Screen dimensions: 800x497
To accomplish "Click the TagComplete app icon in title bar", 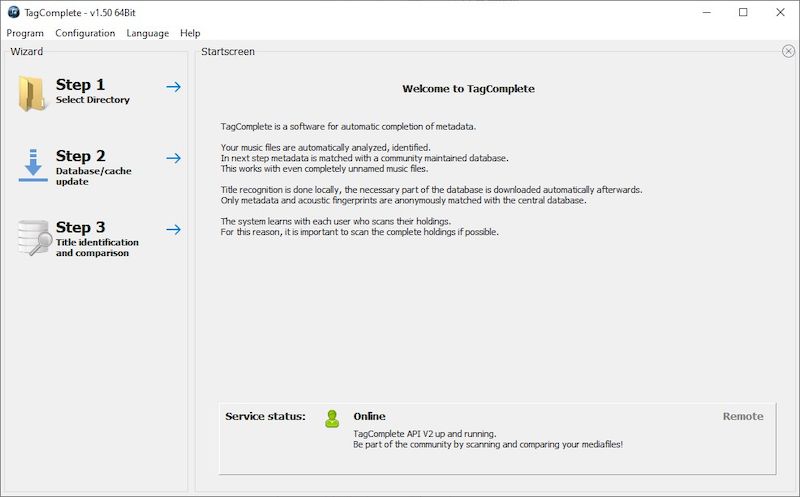I will pos(14,13).
